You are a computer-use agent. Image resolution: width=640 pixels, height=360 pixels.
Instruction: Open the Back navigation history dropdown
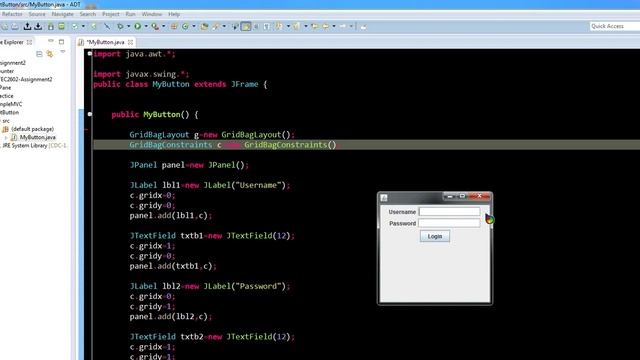point(334,26)
